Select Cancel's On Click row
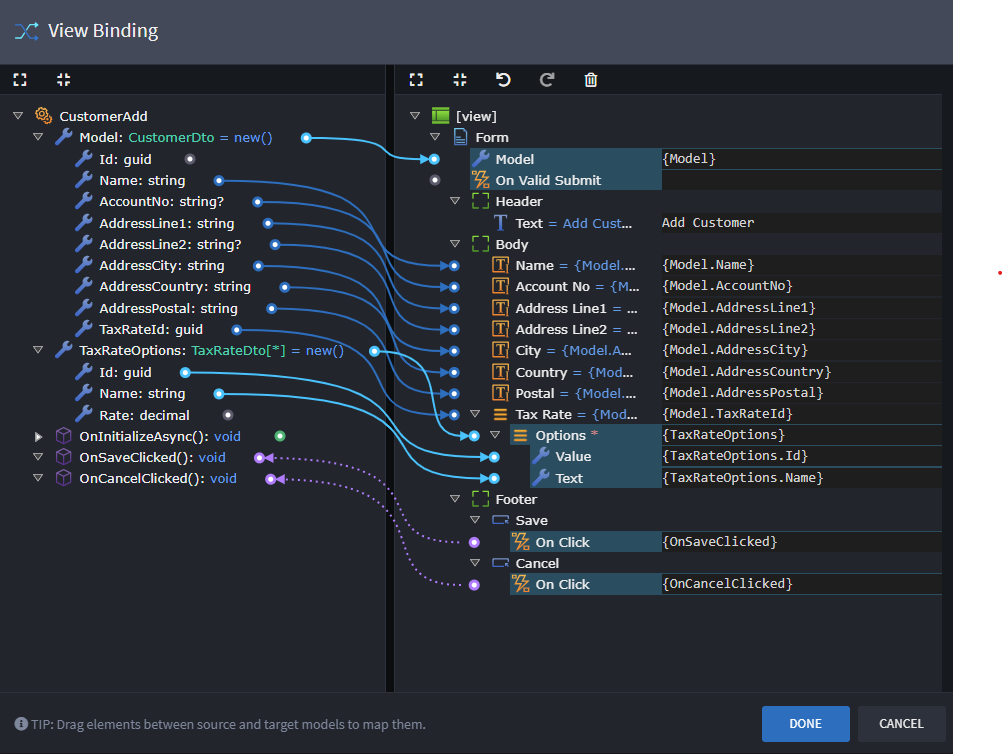Screen dimensions: 1003x754 coord(585,584)
